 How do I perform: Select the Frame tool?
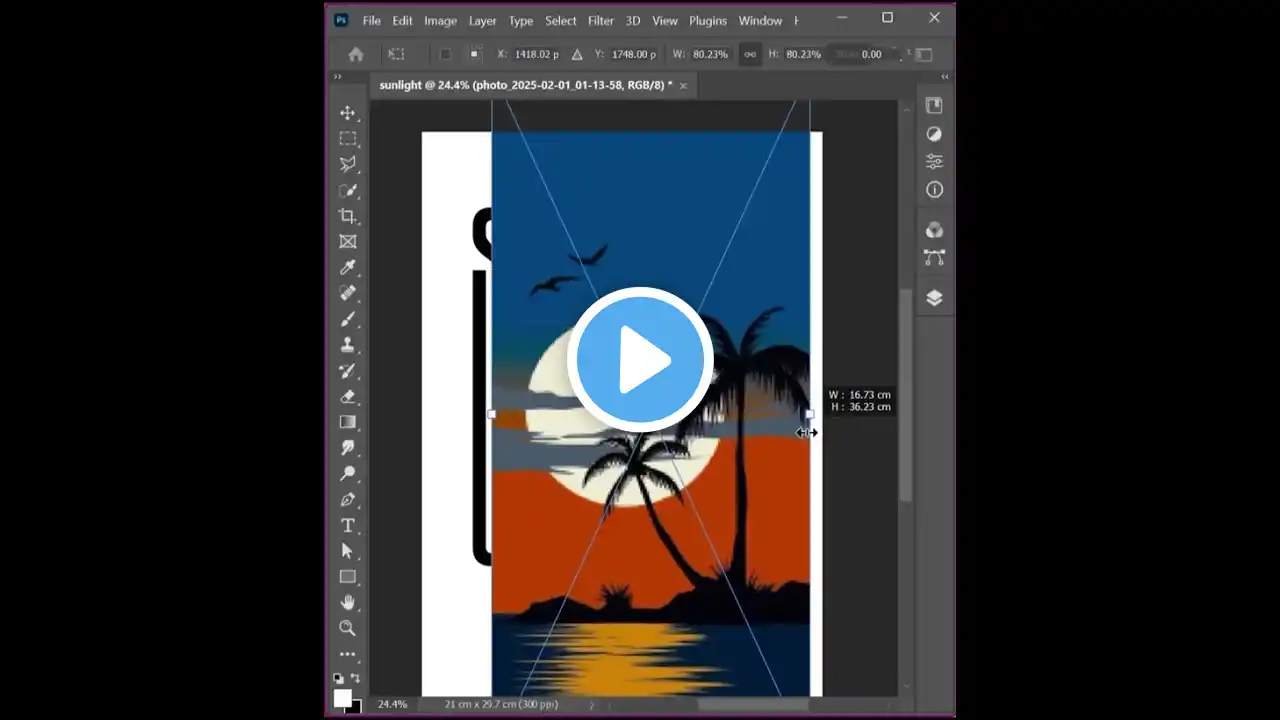(347, 241)
